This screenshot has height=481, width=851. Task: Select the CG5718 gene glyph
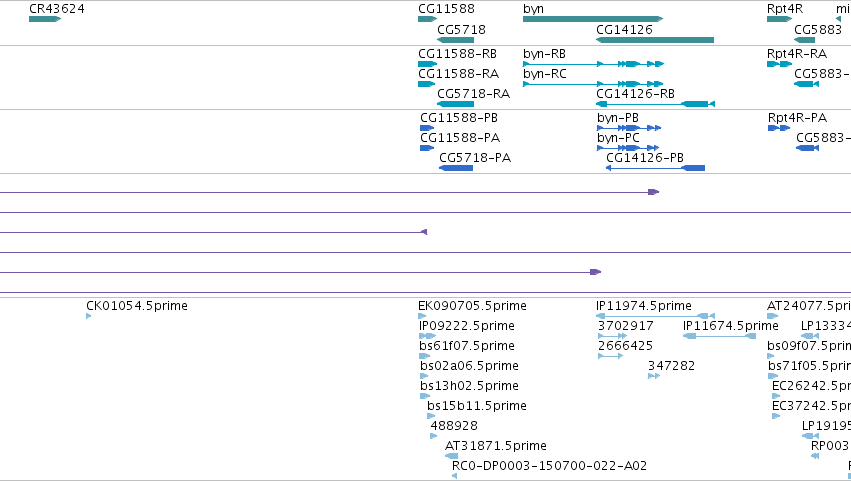coord(455,40)
